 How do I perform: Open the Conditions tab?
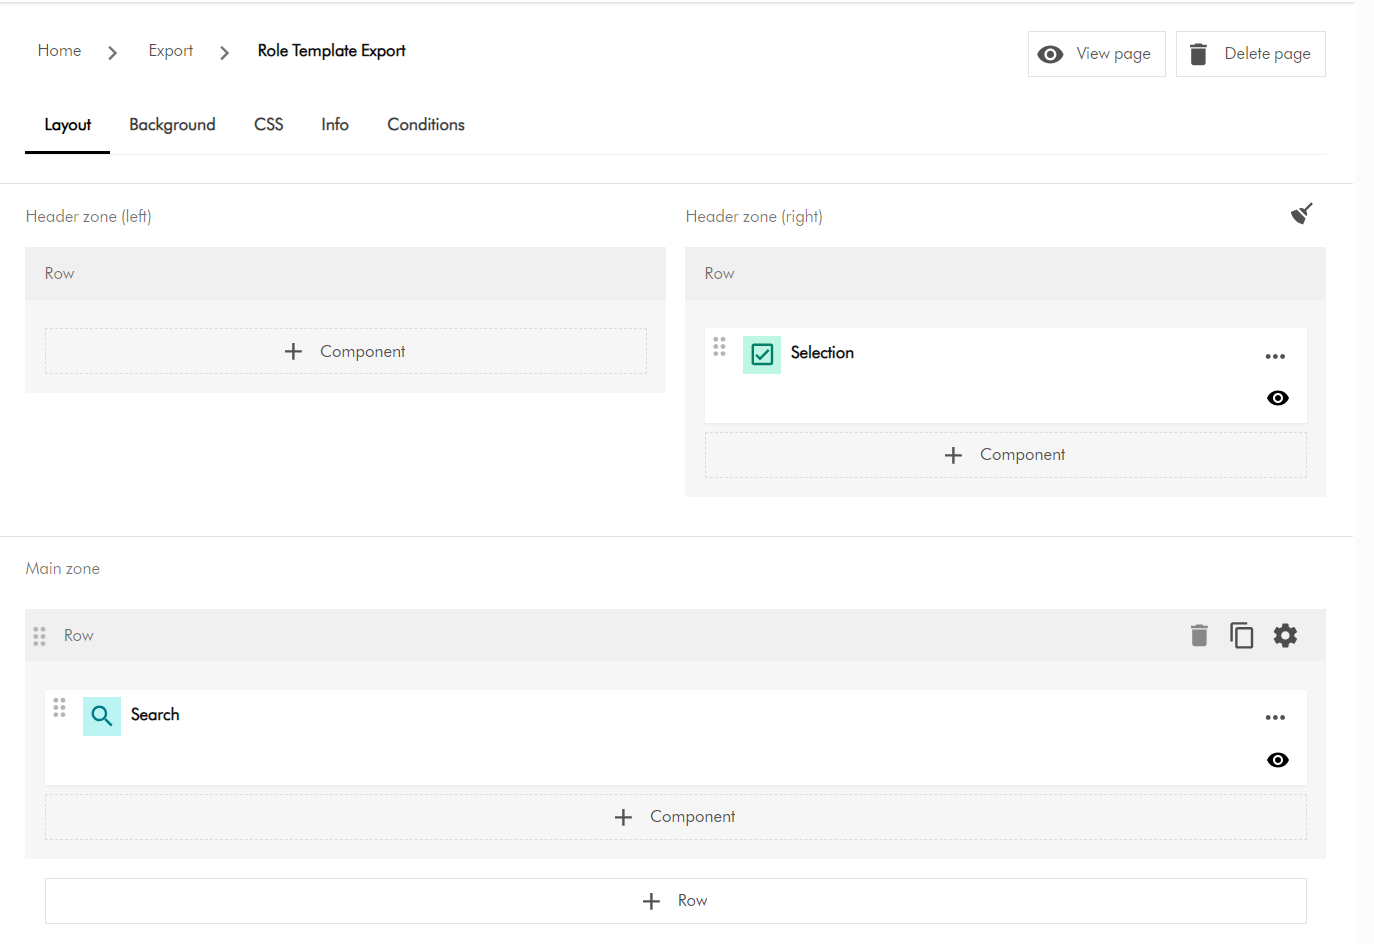tap(426, 125)
